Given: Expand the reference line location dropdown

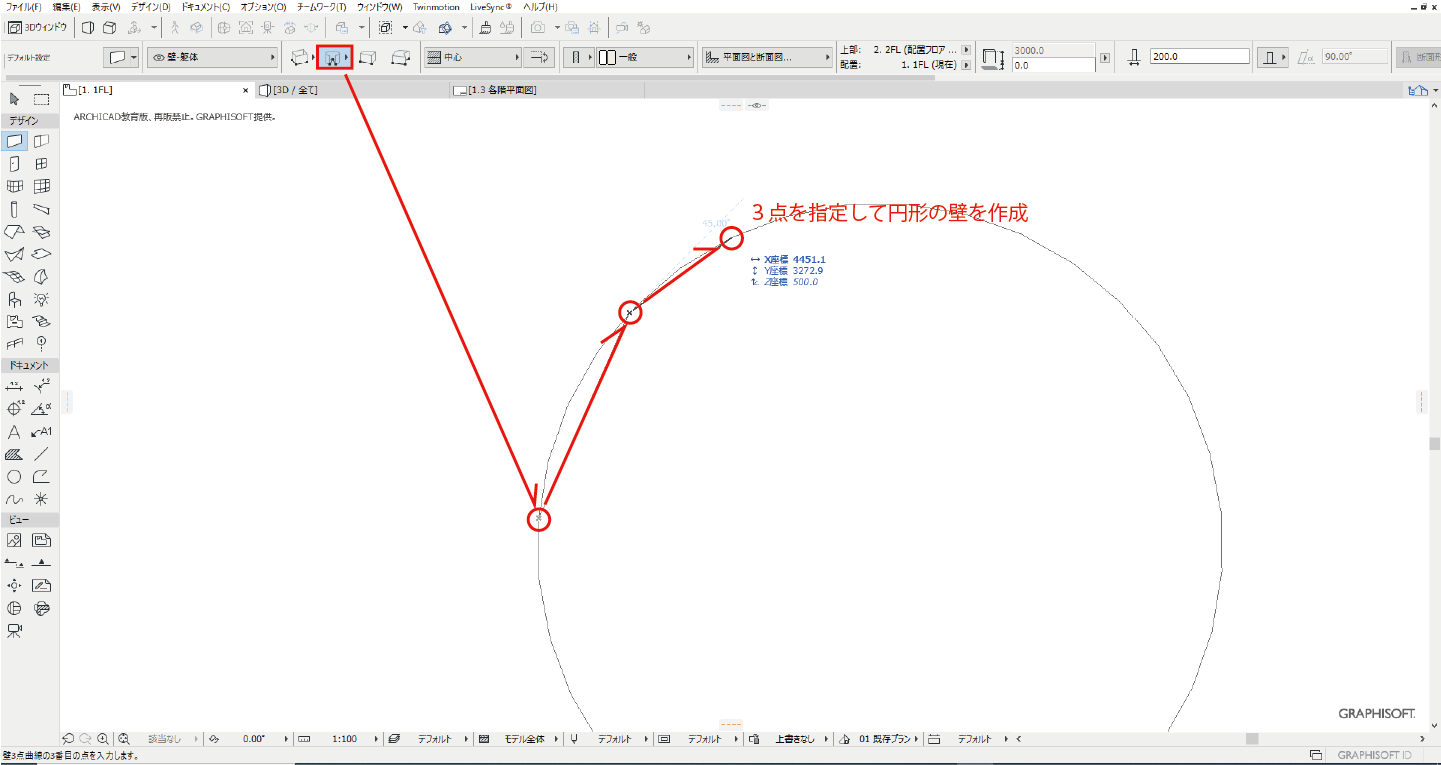Looking at the screenshot, I should 473,58.
